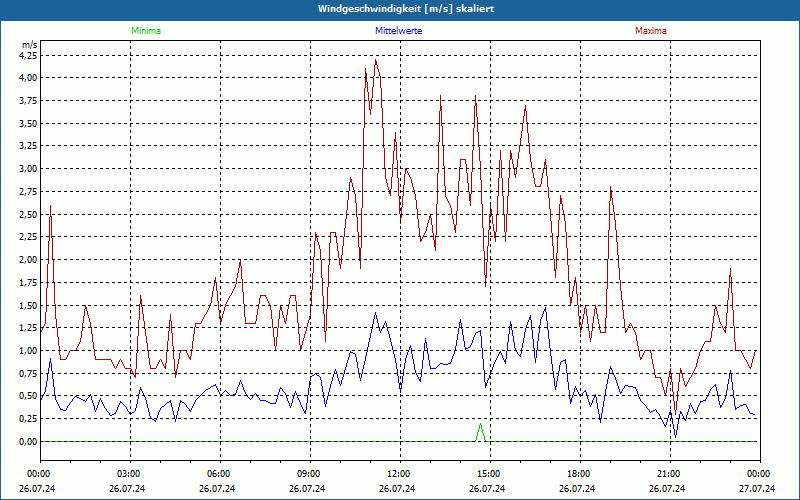Click the 2,75 y-axis value

click(28, 191)
